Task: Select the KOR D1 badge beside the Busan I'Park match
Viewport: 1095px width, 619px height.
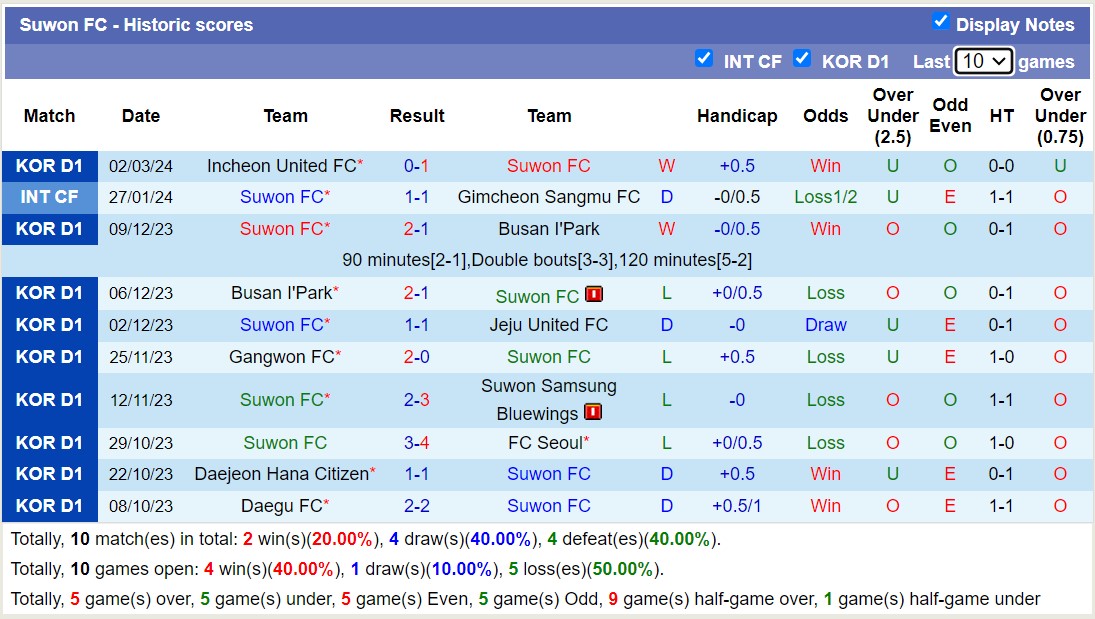Action: (50, 229)
